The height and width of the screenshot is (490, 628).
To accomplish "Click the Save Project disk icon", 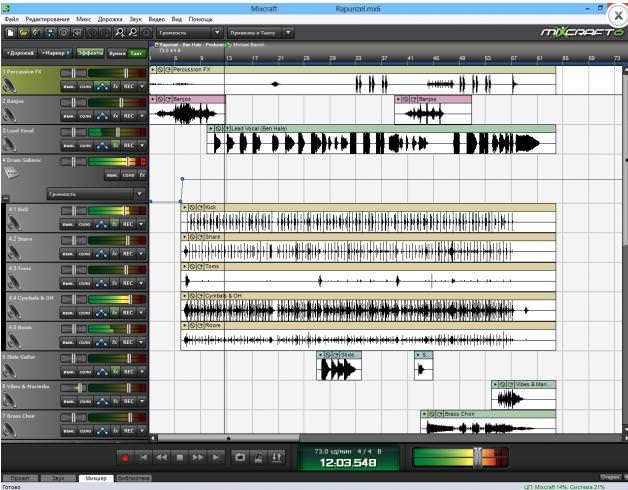I will pos(50,33).
